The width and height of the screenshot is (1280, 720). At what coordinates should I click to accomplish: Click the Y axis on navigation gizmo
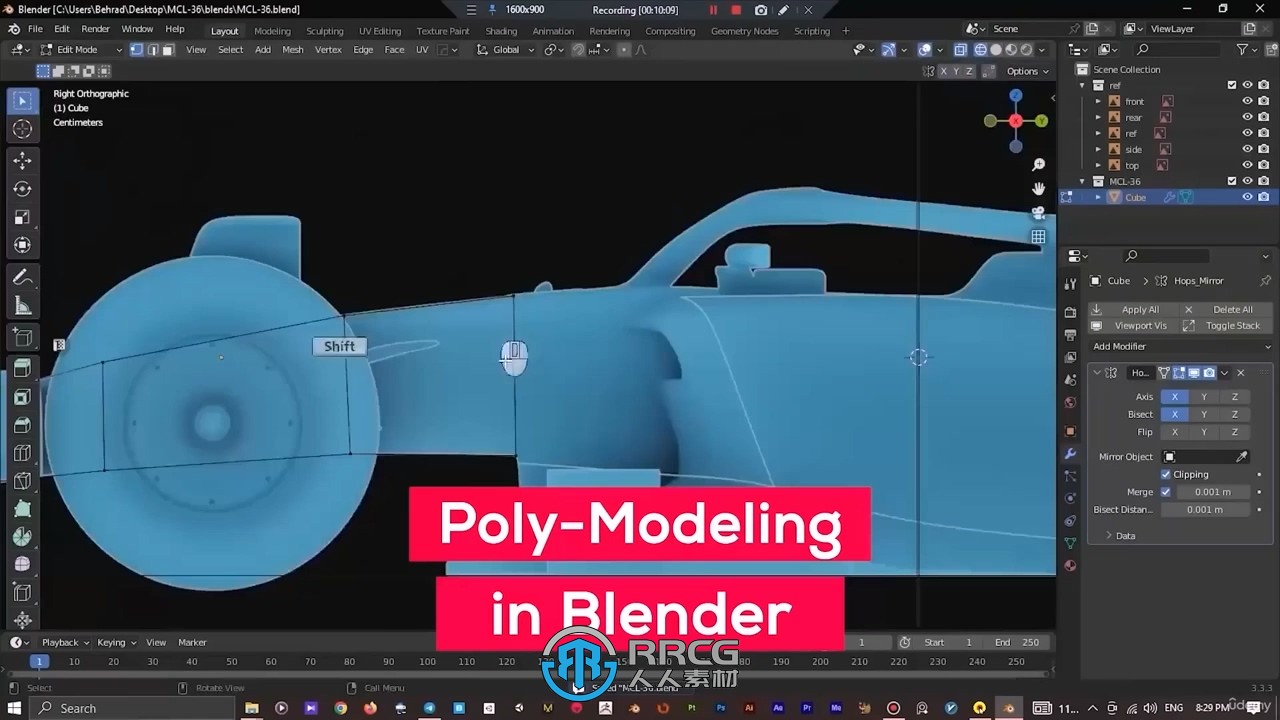coord(1042,121)
